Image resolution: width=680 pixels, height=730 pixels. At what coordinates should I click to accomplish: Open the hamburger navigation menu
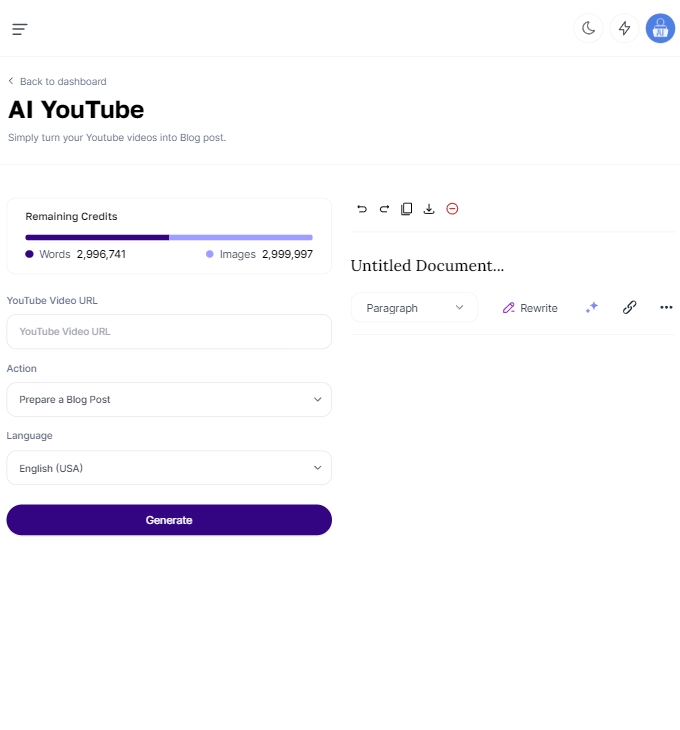coord(20,29)
